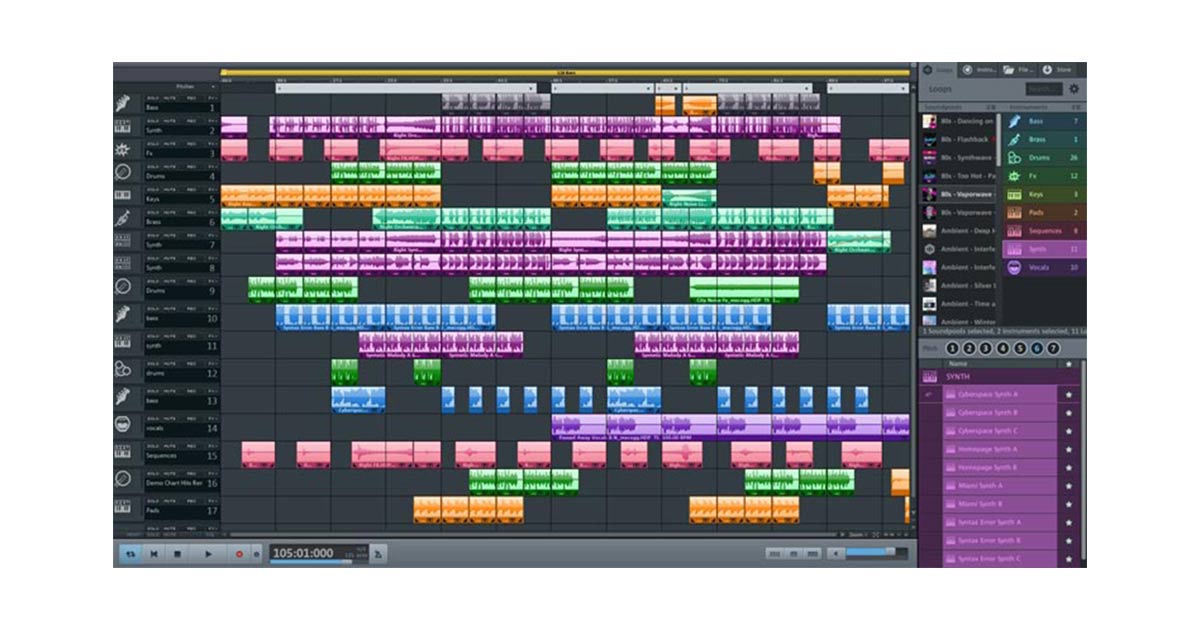Click the Keys icon on track 5
The image size is (1200, 630).
tap(123, 196)
